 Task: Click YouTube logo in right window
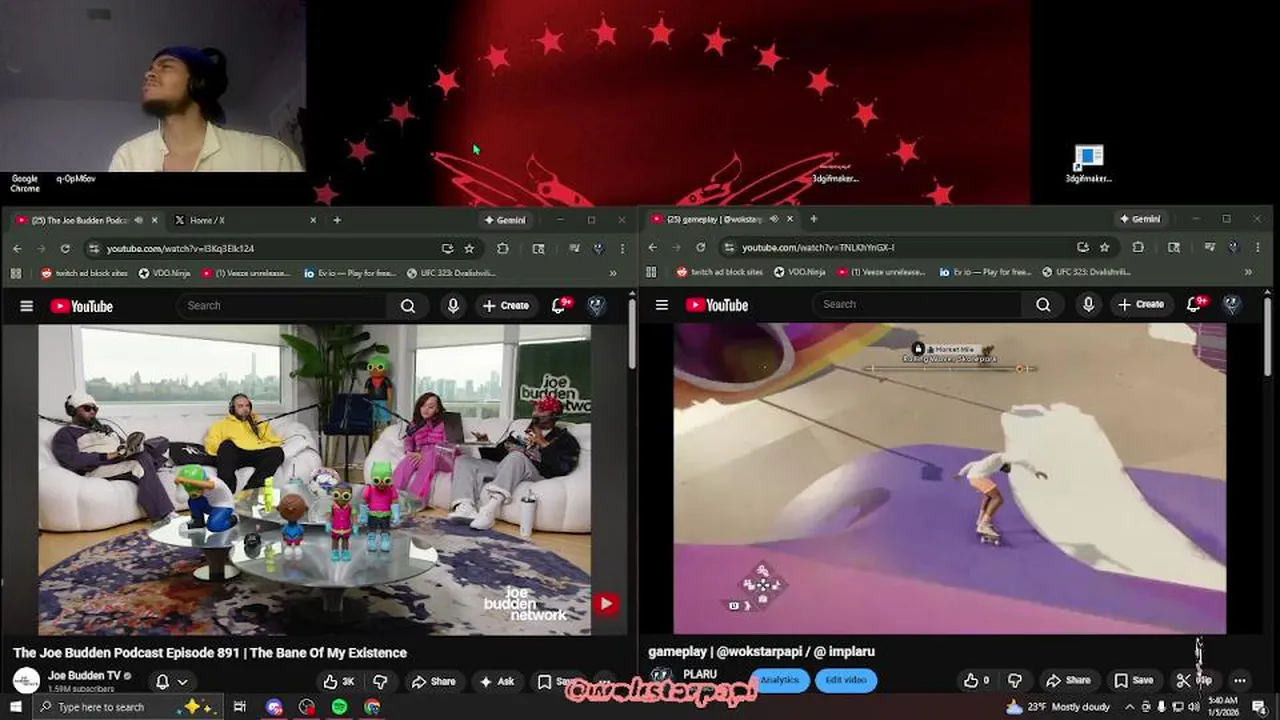(x=717, y=305)
